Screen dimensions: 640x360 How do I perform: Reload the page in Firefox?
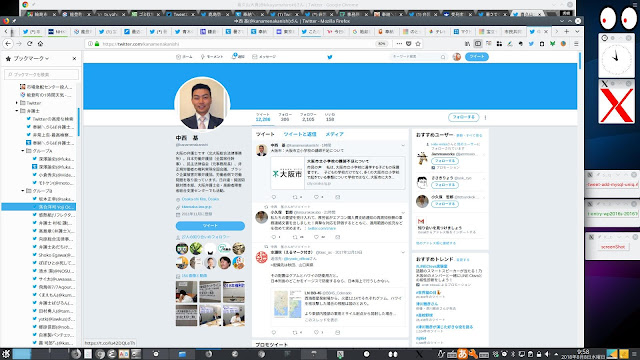pyautogui.click(x=29, y=44)
